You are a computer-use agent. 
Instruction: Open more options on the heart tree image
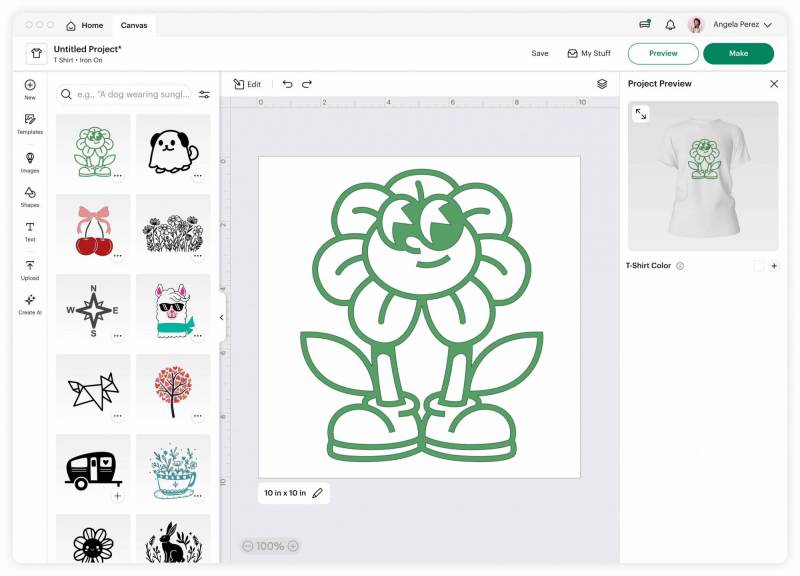[x=198, y=416]
